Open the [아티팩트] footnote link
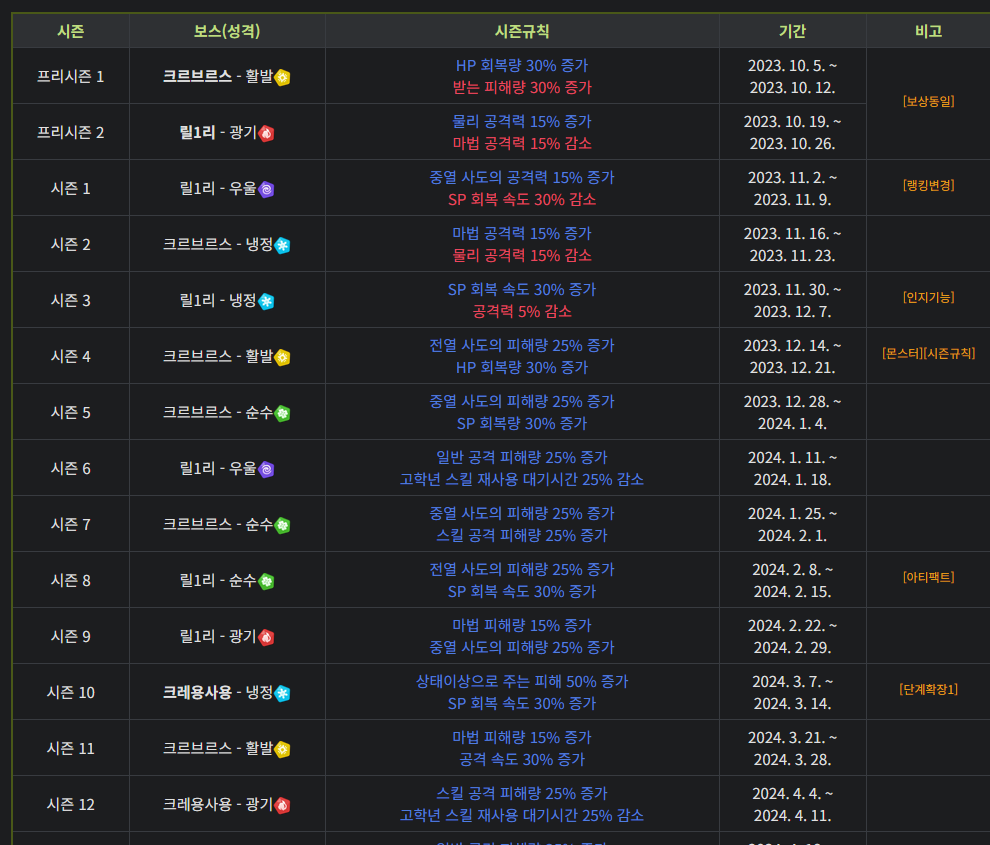The width and height of the screenshot is (990, 845). 928,577
